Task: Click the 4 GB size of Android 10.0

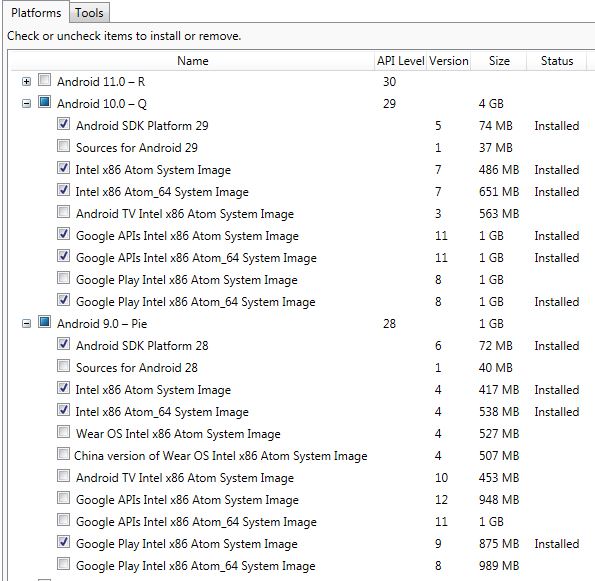Action: 491,104
